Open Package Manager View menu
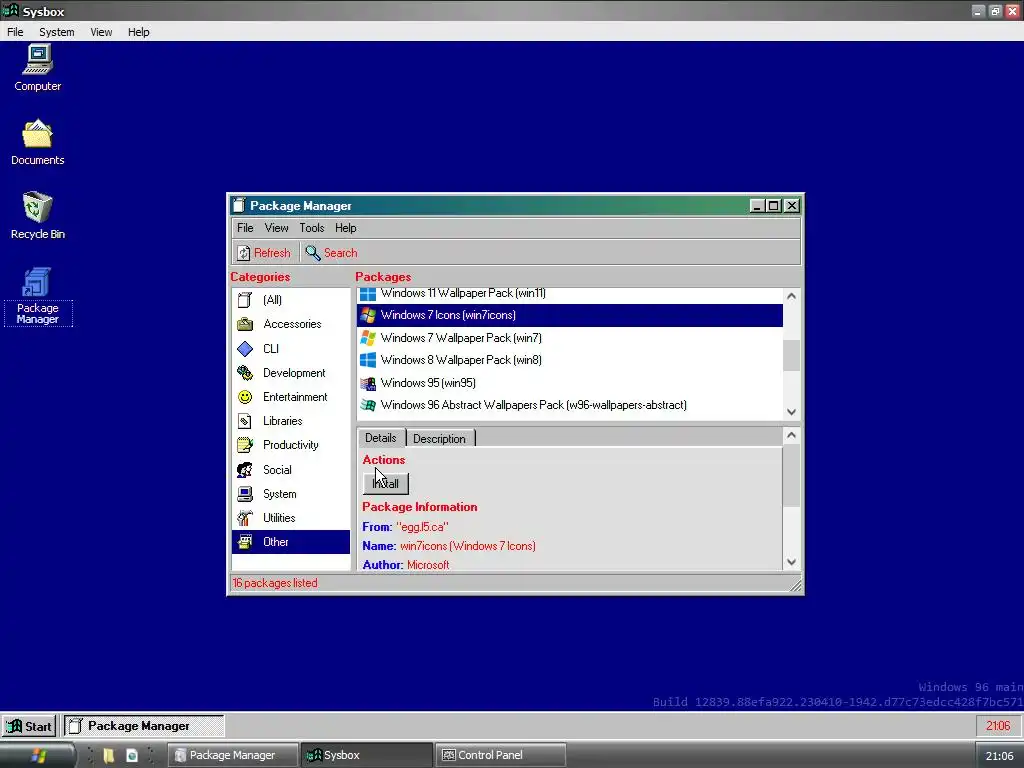This screenshot has height=768, width=1024. click(x=276, y=228)
